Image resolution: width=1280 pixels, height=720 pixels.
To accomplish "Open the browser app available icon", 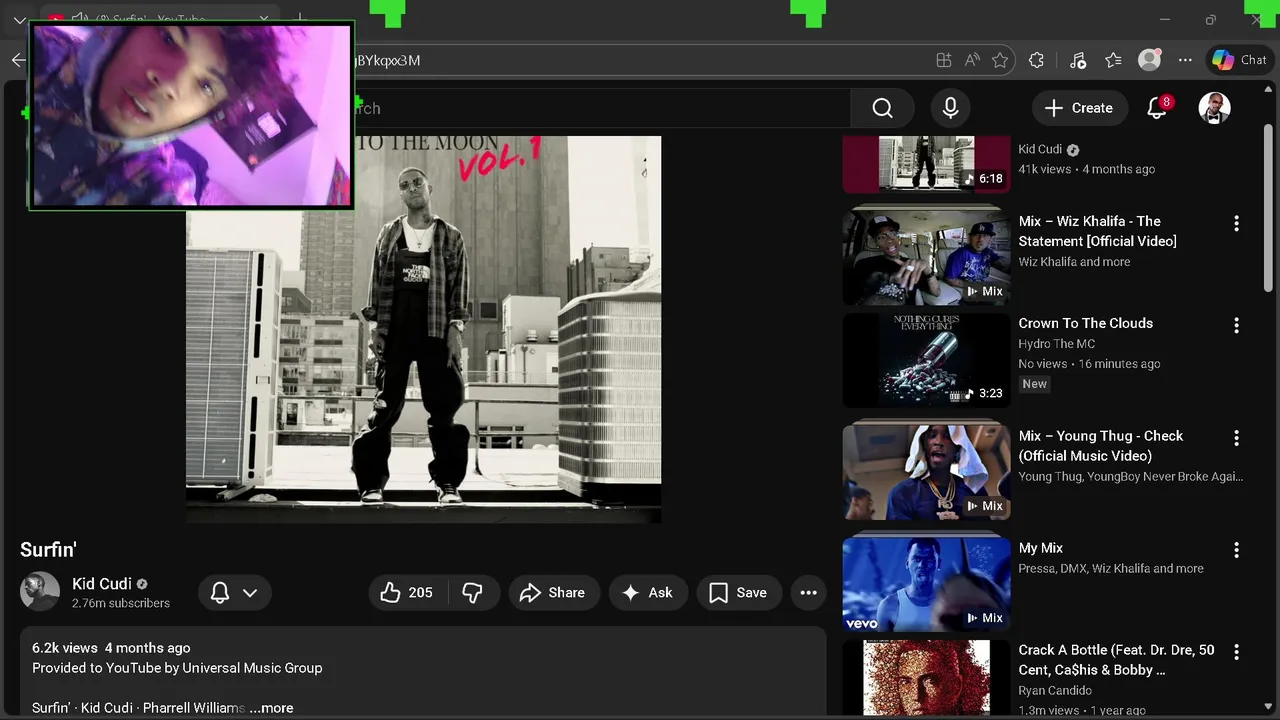I will (x=943, y=60).
